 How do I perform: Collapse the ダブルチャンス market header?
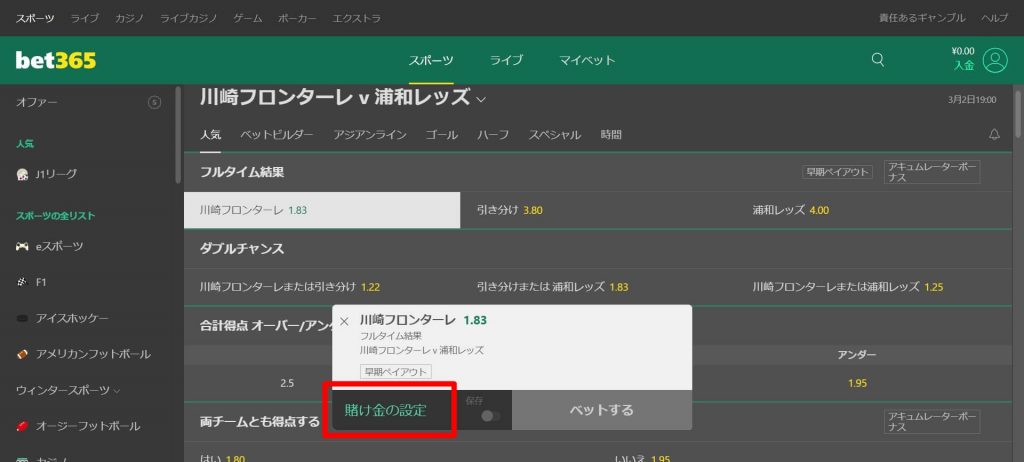242,249
